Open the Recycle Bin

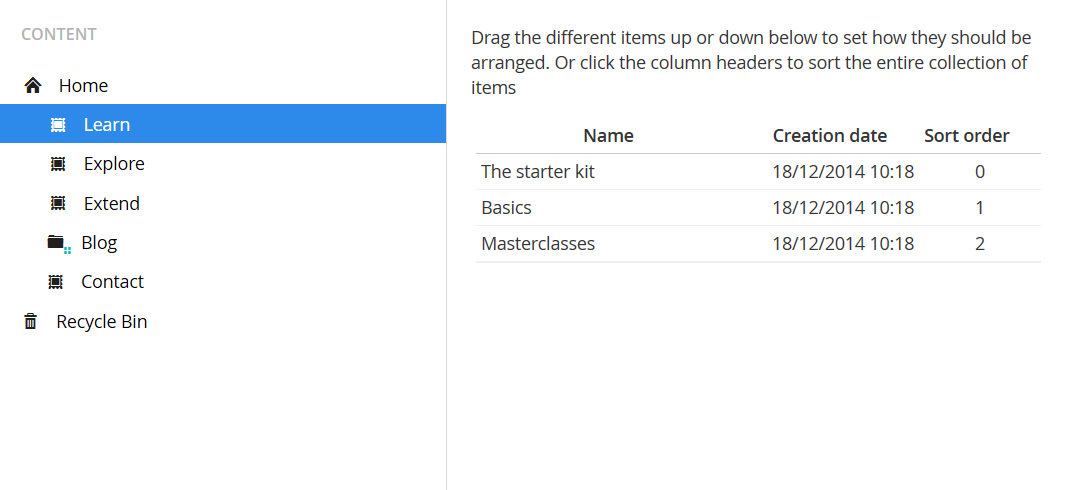(x=102, y=321)
